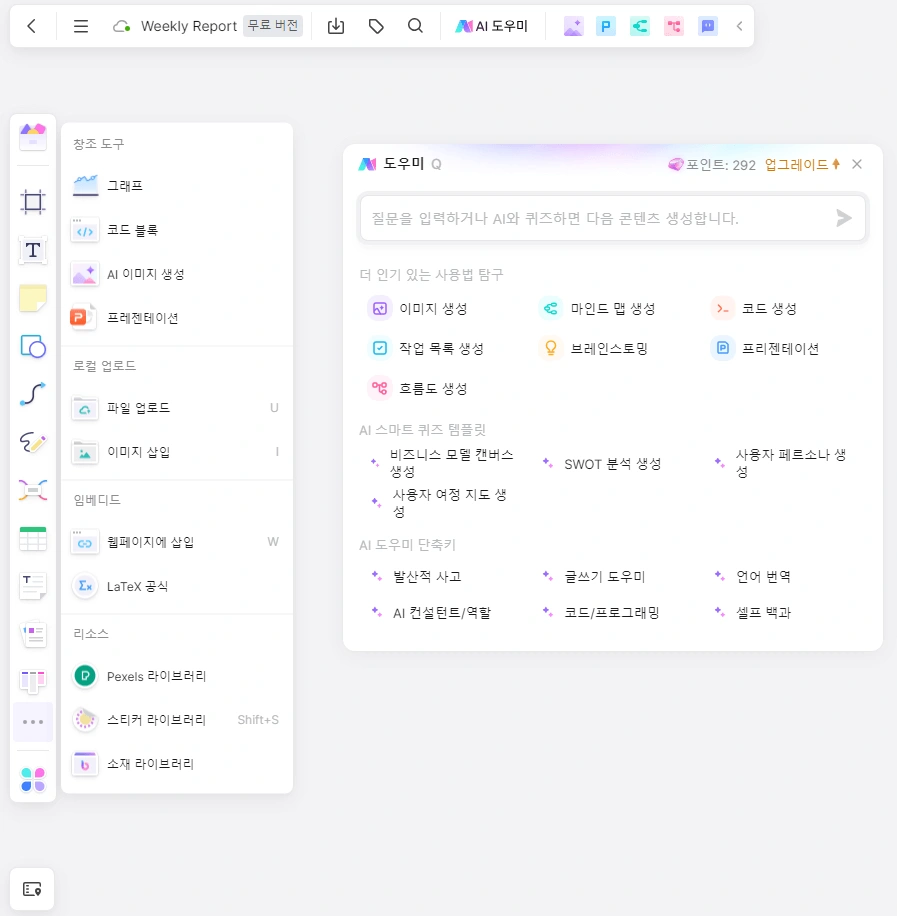Image resolution: width=897 pixels, height=916 pixels.
Task: Select the pen drawing tool
Action: coord(33,442)
